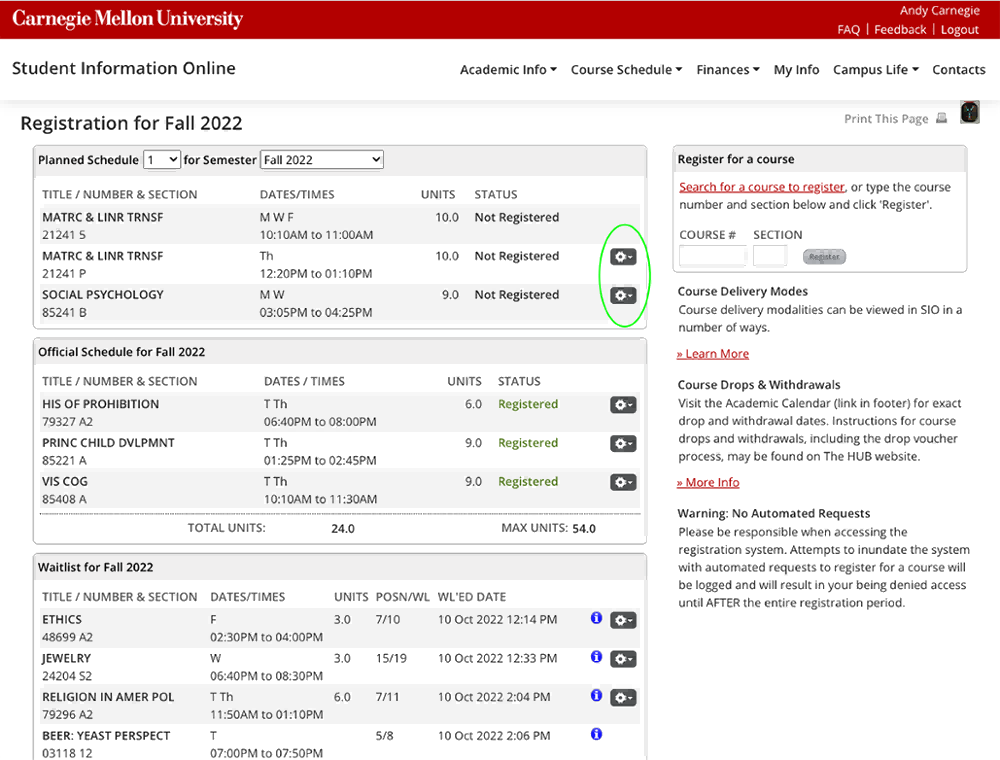
Task: Show waitlist info for ETHICS course
Action: (596, 617)
